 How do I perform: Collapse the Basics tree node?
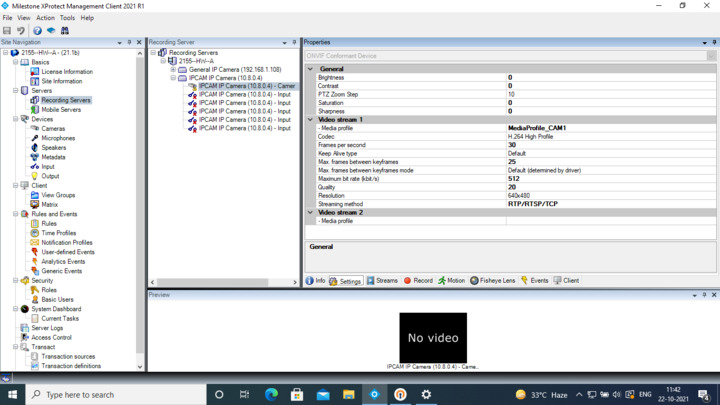tap(15, 62)
